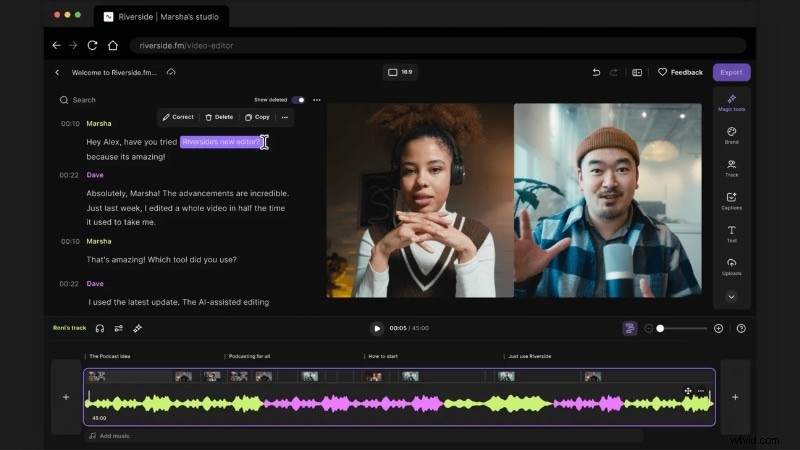Jump to Just use Riverside chapter
The image size is (800, 450).
(530, 356)
